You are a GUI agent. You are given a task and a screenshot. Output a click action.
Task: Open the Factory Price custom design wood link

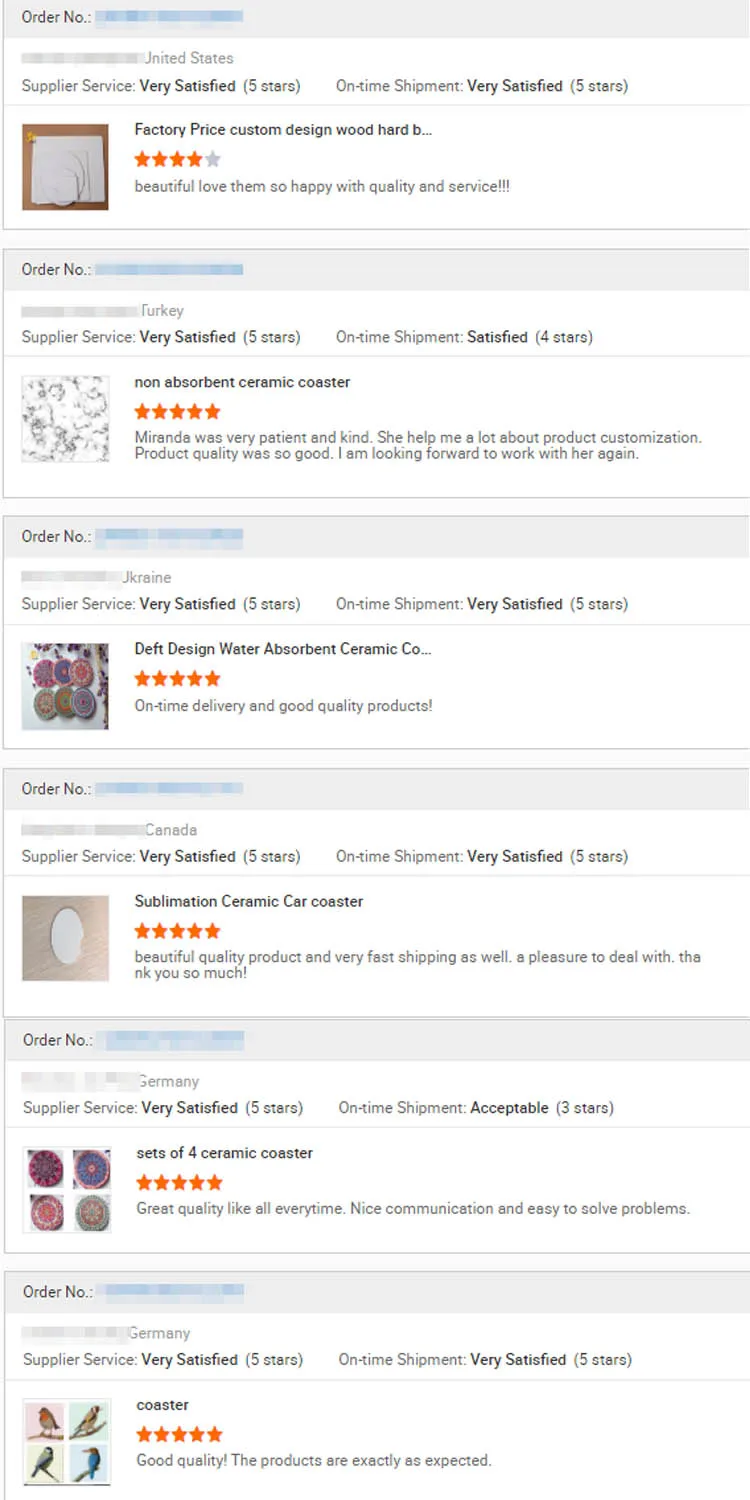(x=283, y=130)
